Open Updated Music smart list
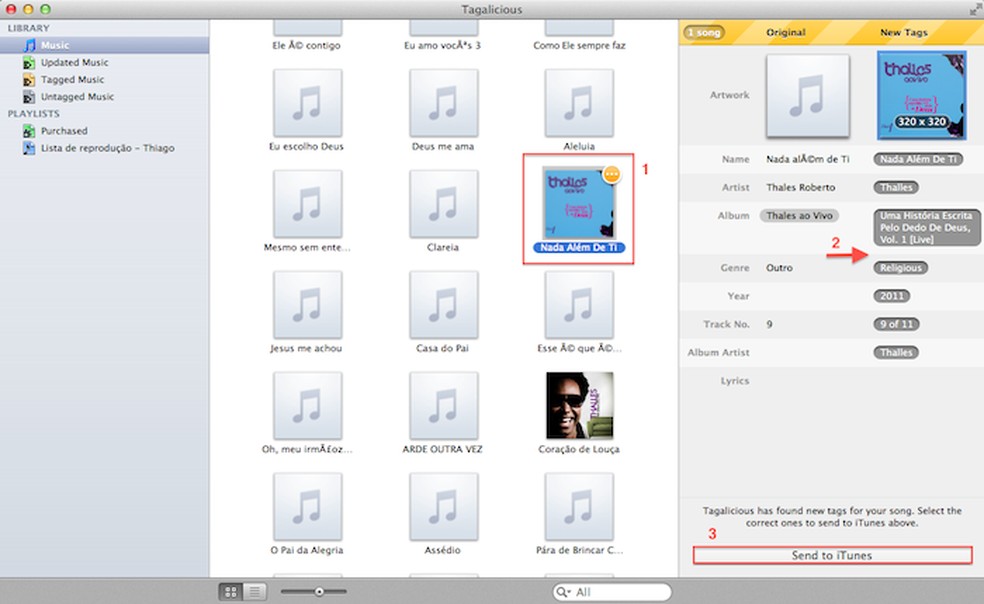This screenshot has height=604, width=984. (74, 62)
